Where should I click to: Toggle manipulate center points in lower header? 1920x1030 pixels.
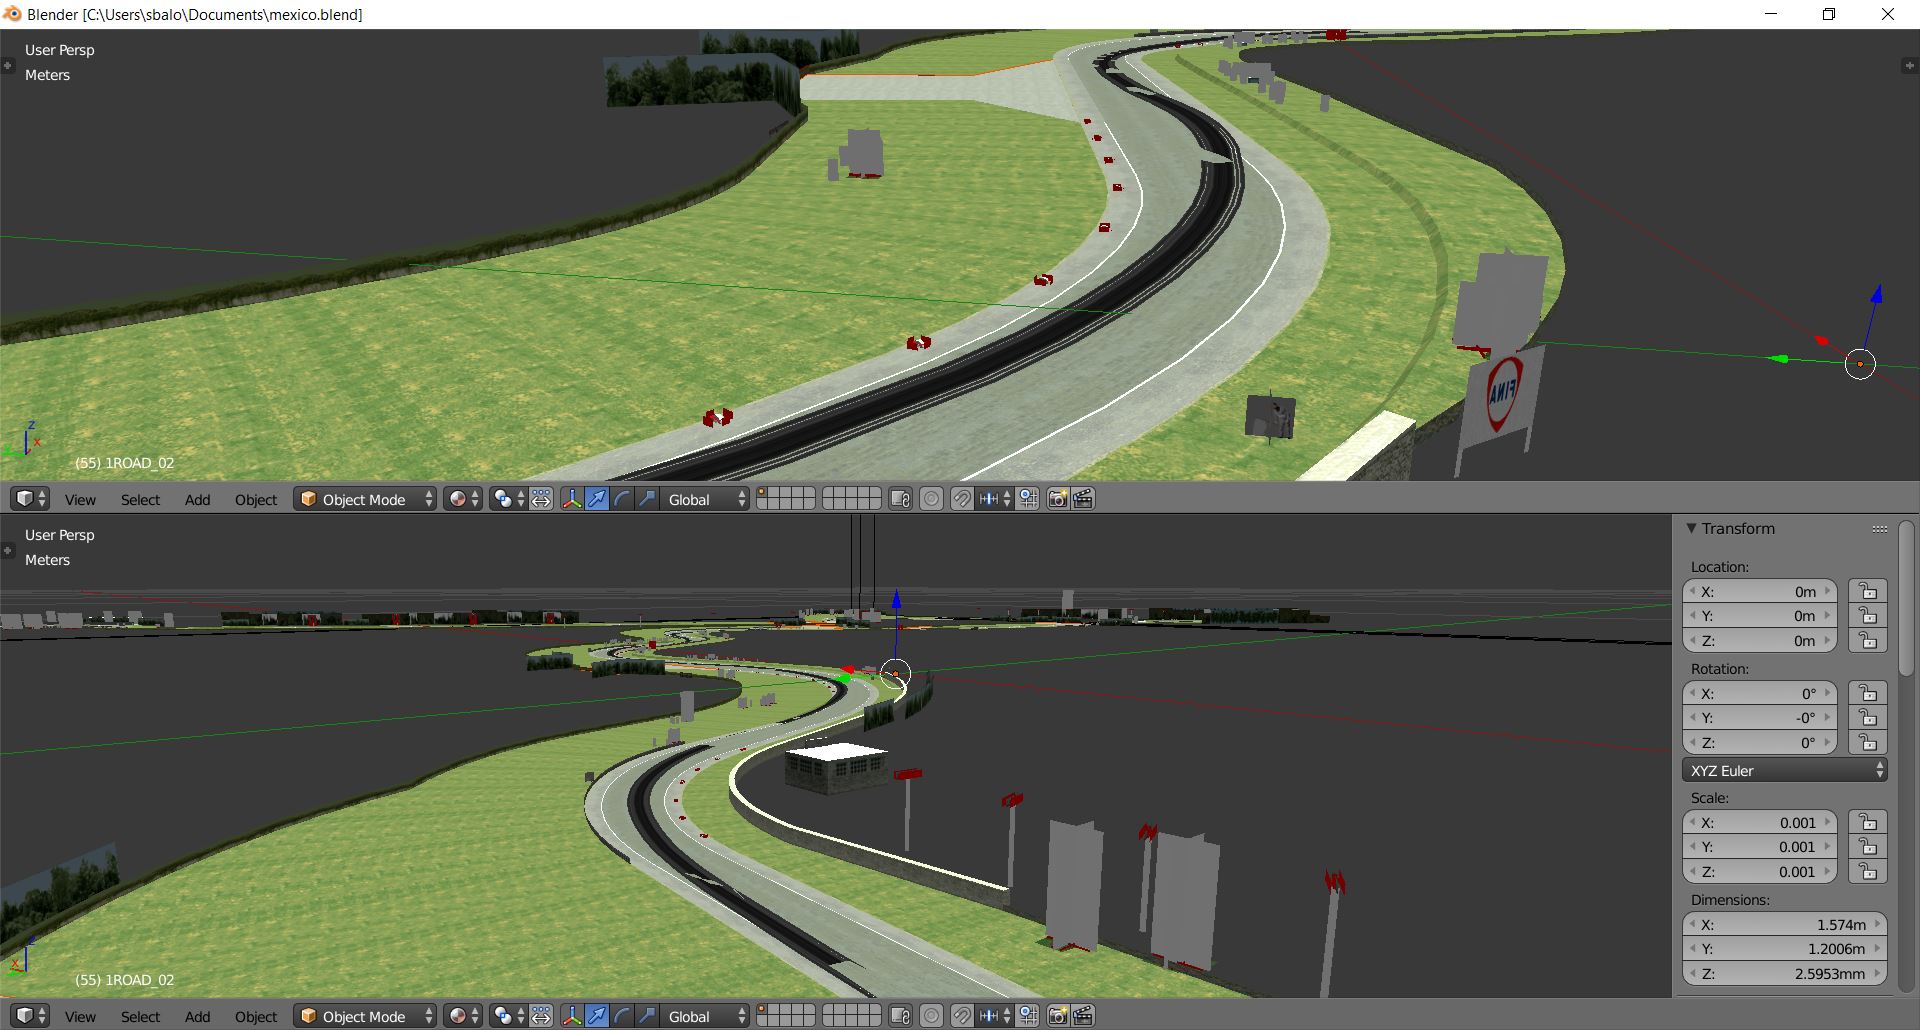click(541, 1016)
